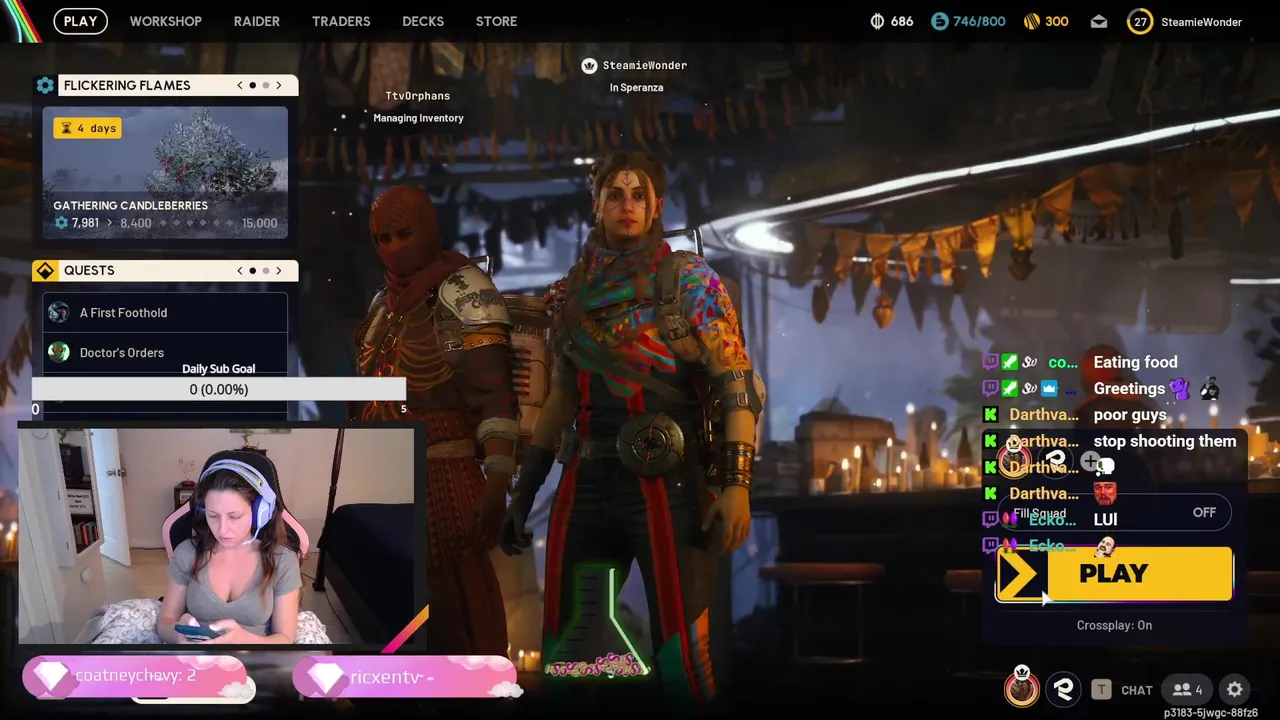Start matchmaking with yellow PLAY button

coord(1114,574)
